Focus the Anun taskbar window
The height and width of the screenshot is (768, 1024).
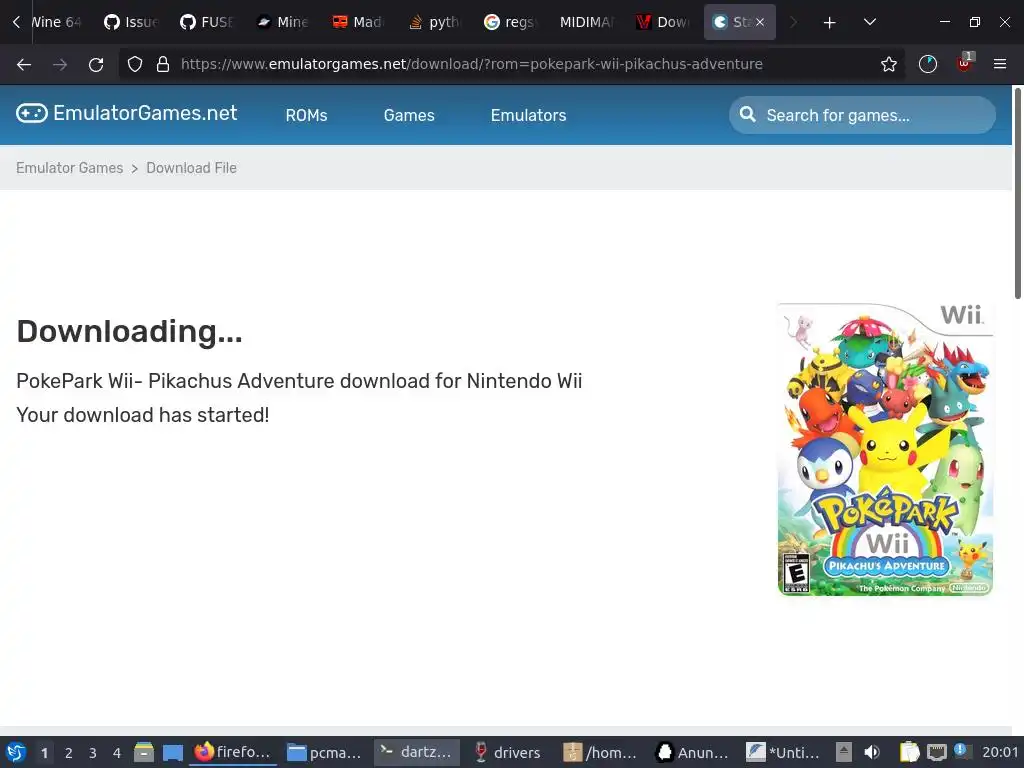click(692, 752)
